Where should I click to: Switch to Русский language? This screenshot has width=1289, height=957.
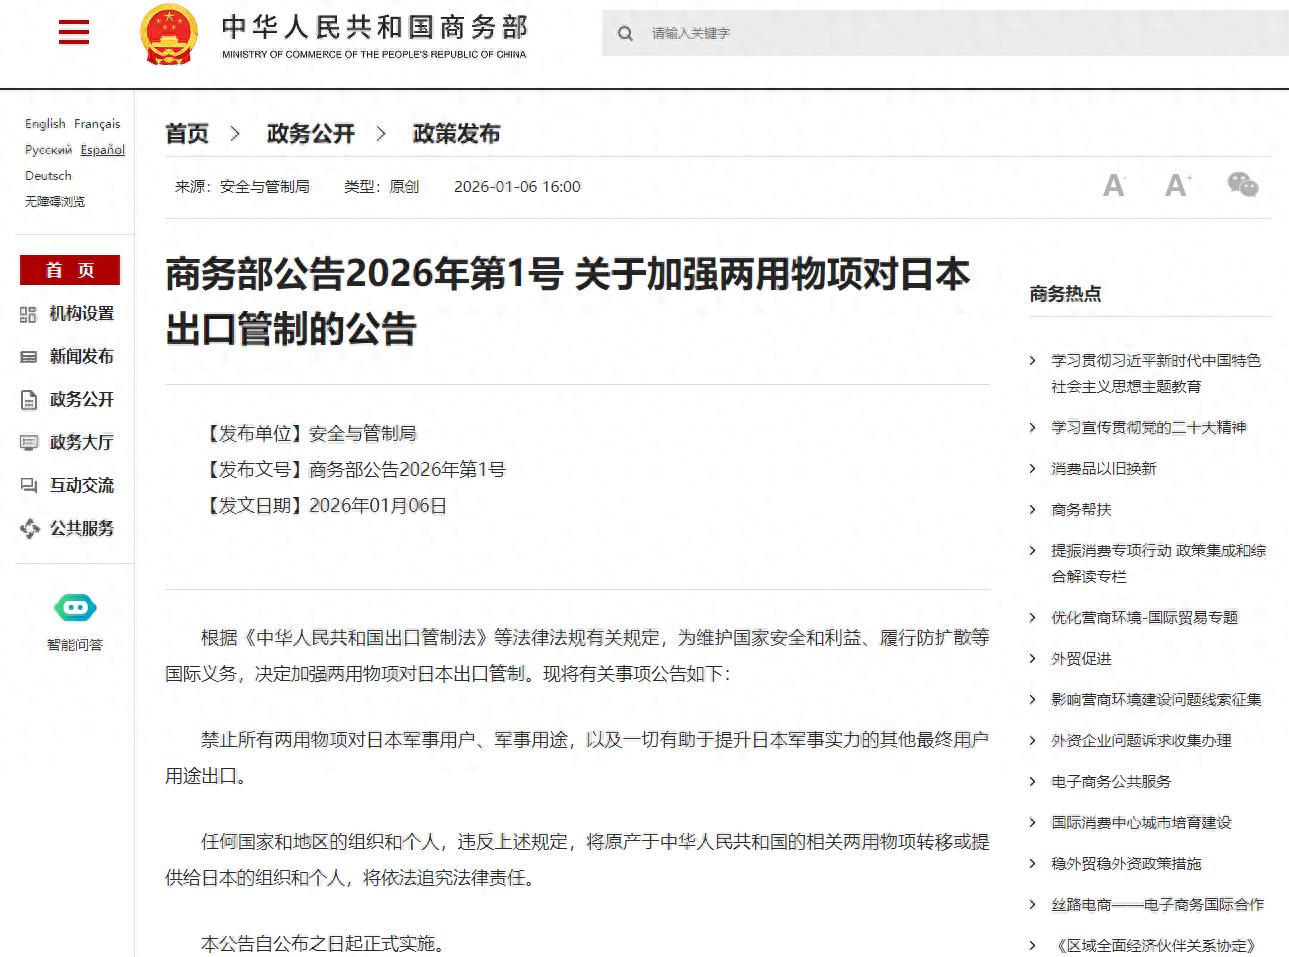[48, 150]
